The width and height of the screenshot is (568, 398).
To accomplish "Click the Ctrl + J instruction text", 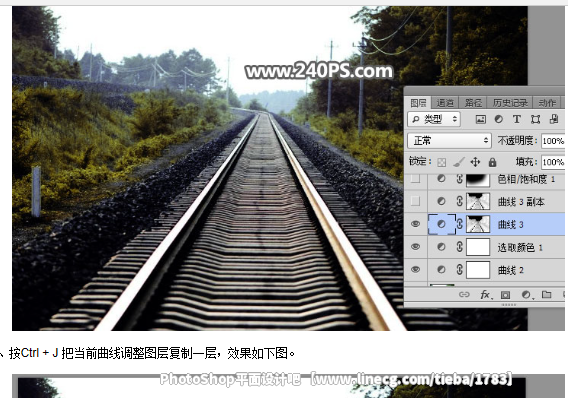I will click(151, 353).
